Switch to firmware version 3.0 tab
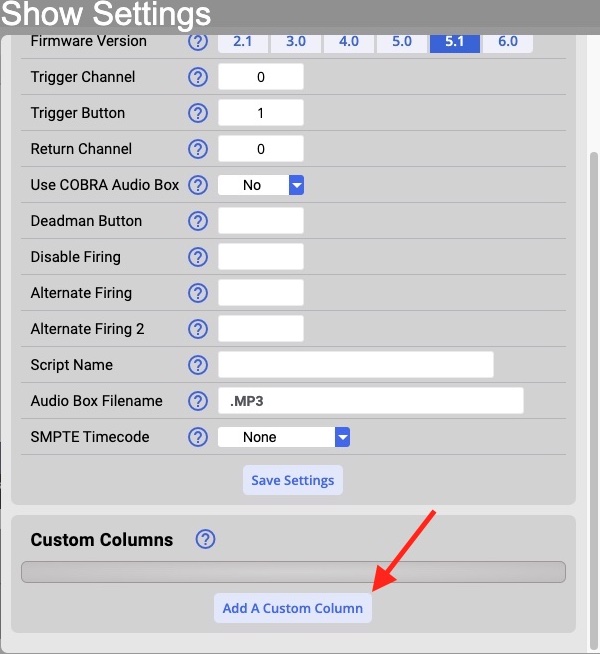This screenshot has width=600, height=654. click(x=296, y=42)
